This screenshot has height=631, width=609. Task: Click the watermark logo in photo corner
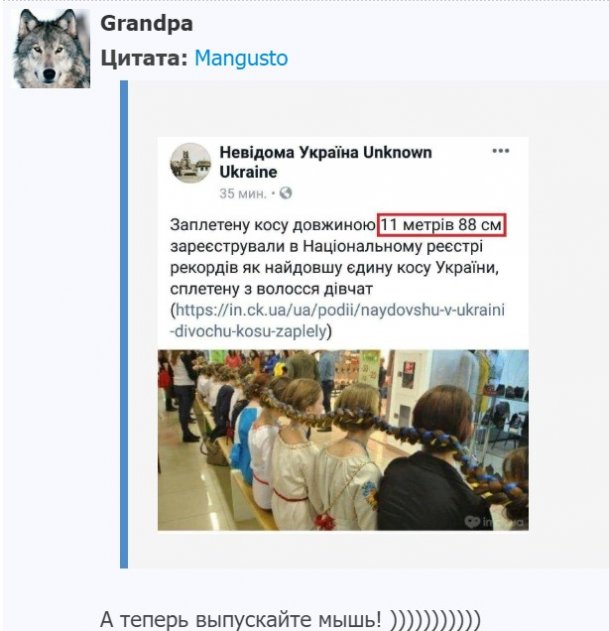click(x=494, y=522)
